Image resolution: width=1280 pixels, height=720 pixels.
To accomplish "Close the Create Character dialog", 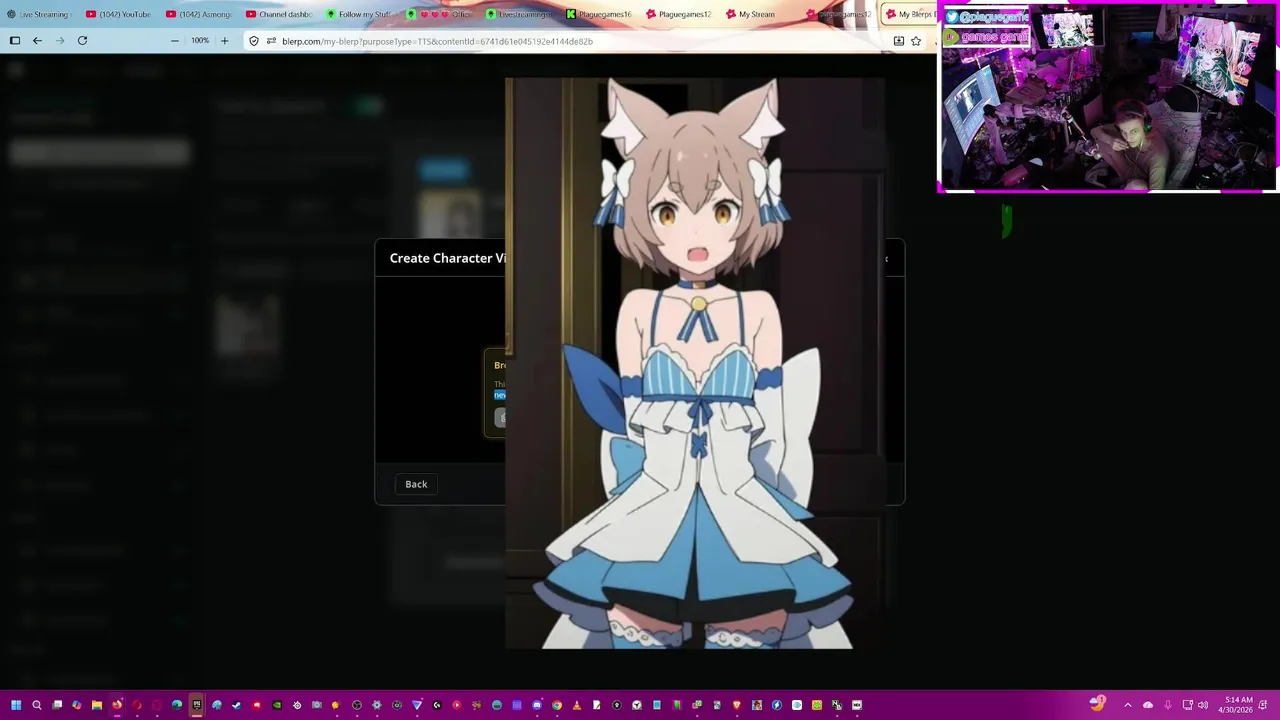I will [x=885, y=259].
